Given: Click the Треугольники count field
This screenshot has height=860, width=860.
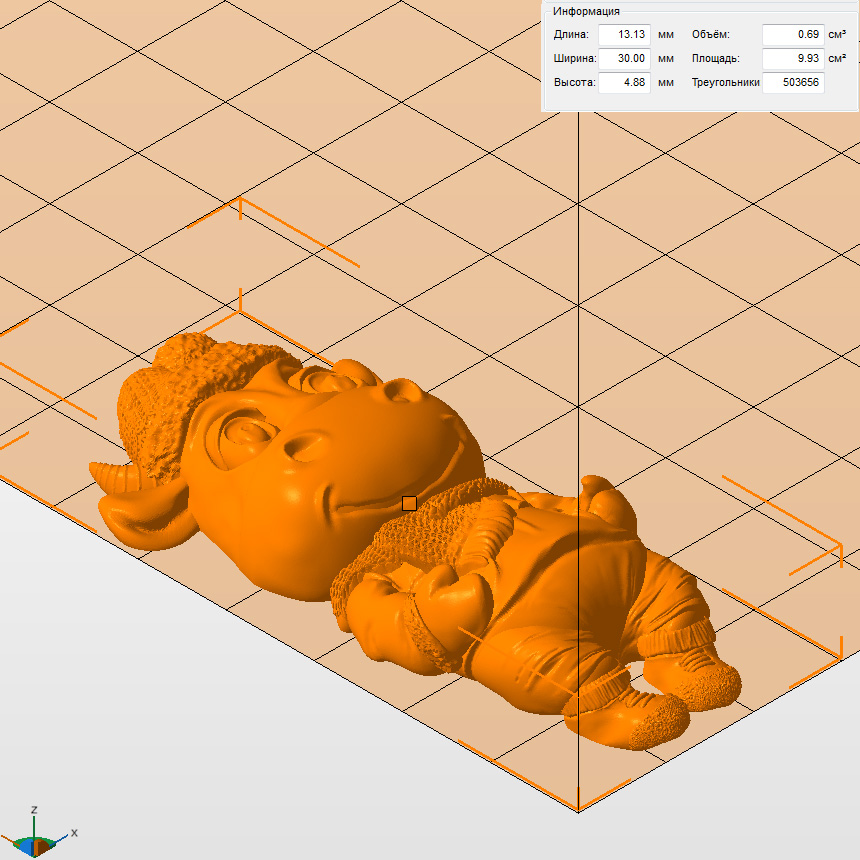Looking at the screenshot, I should click(x=793, y=83).
